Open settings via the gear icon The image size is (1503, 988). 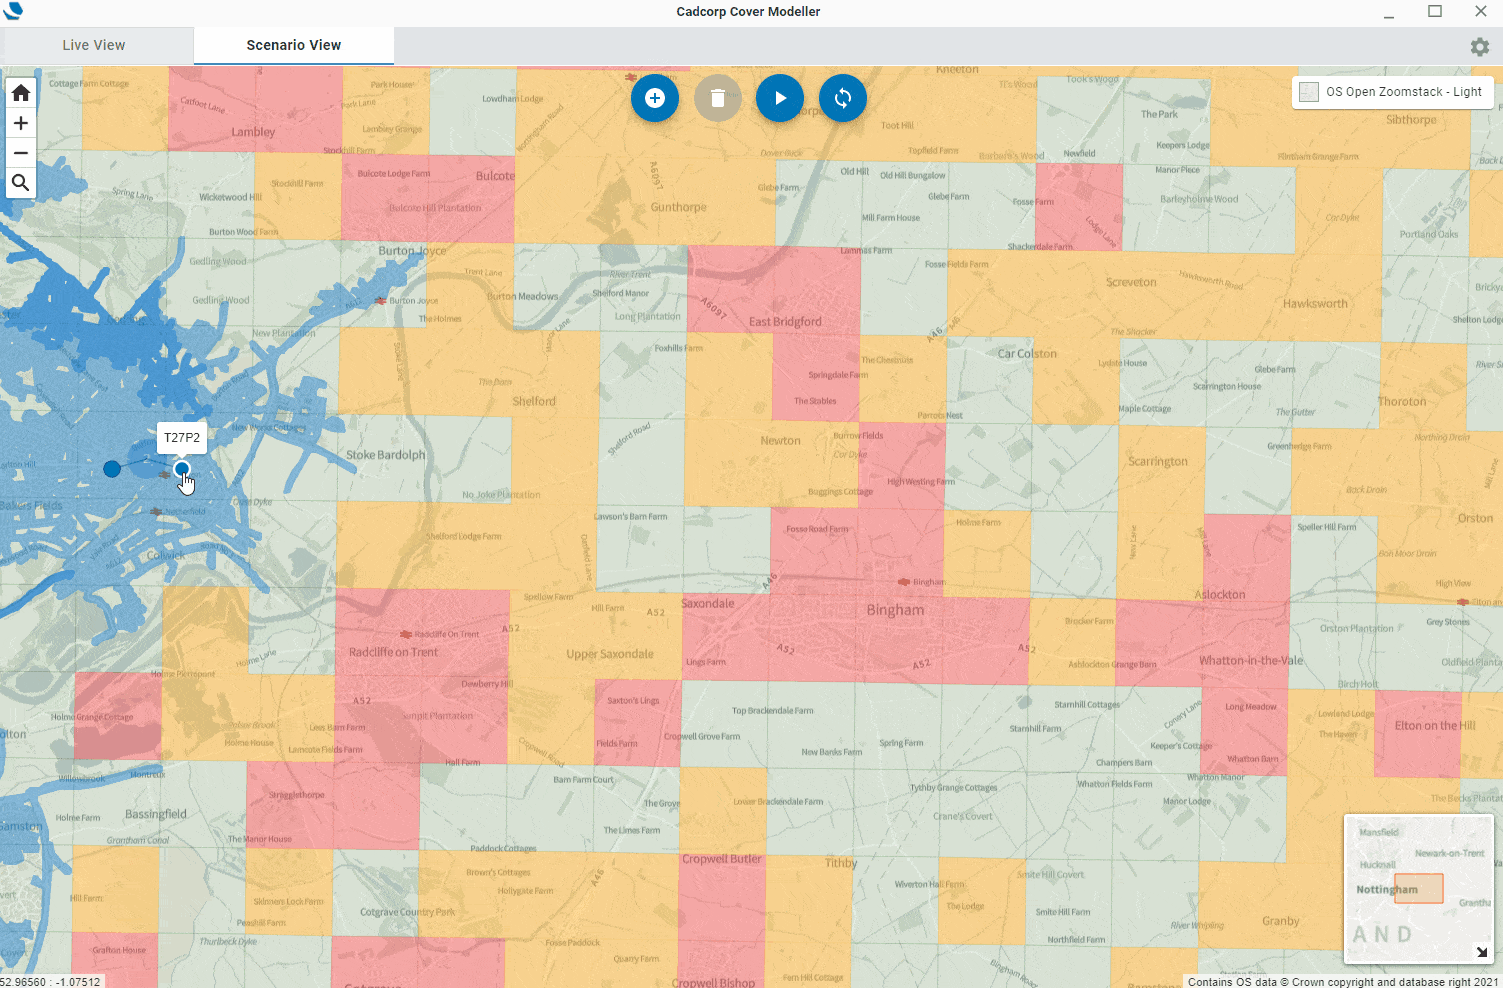click(x=1480, y=47)
